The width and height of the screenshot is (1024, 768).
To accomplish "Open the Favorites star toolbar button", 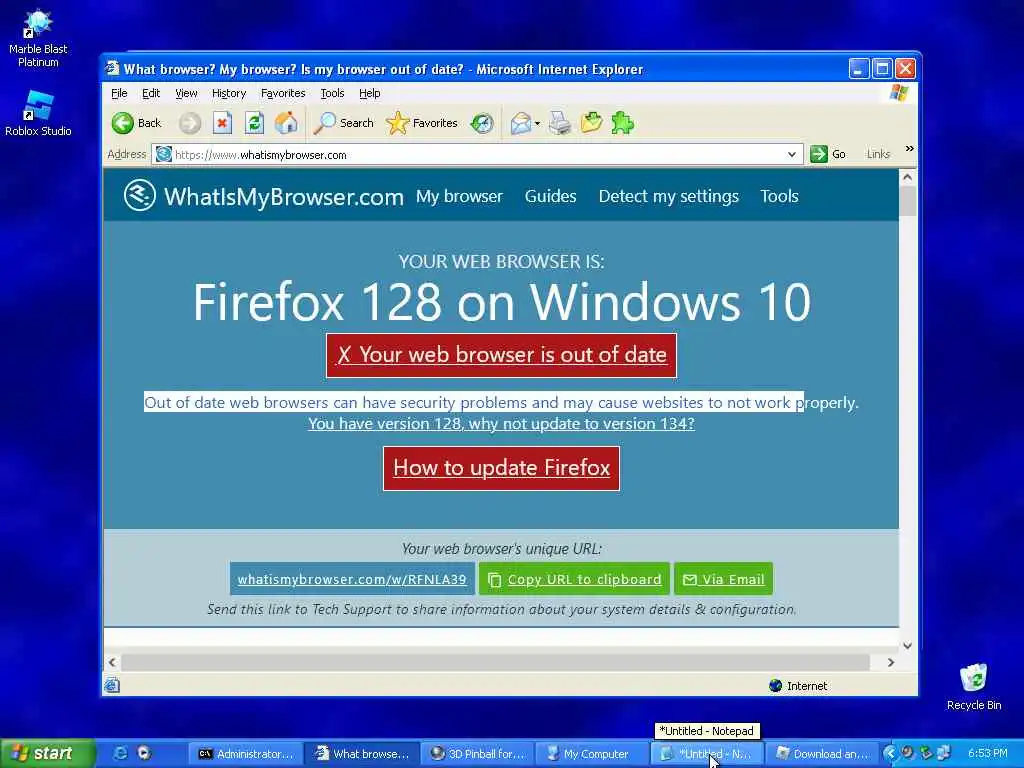I will pos(422,123).
